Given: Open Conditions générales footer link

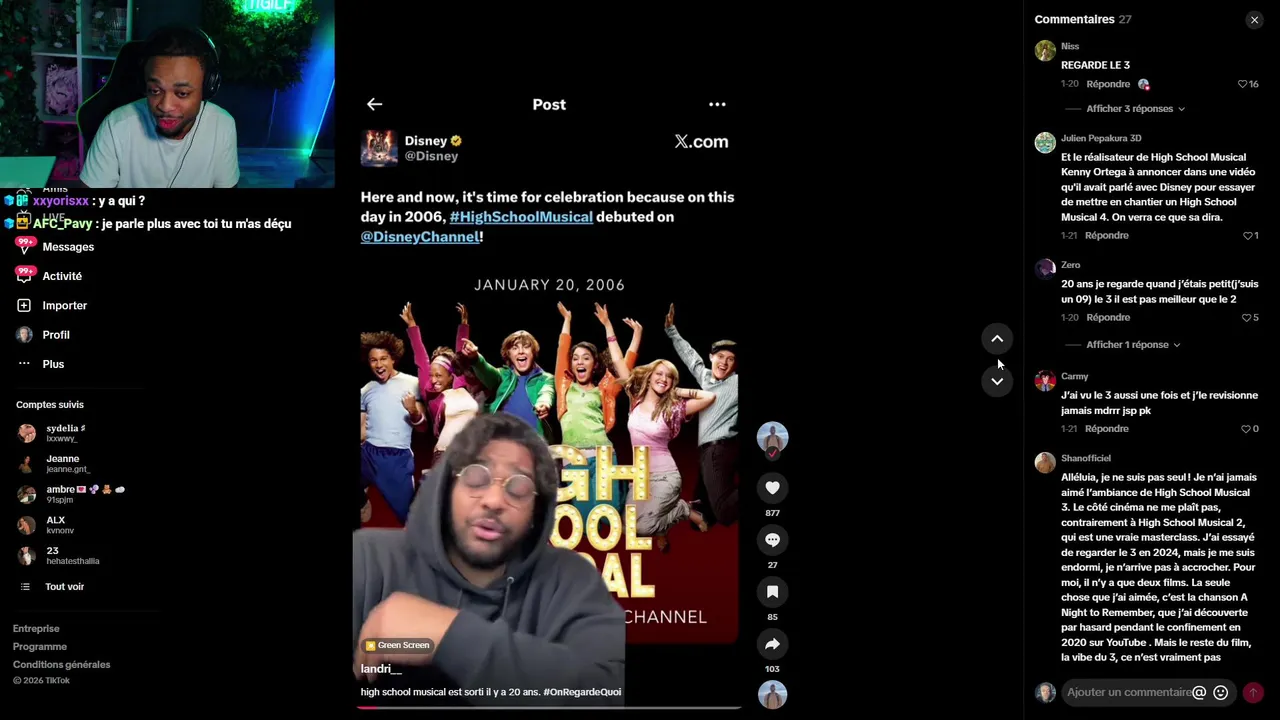Looking at the screenshot, I should pos(61,665).
